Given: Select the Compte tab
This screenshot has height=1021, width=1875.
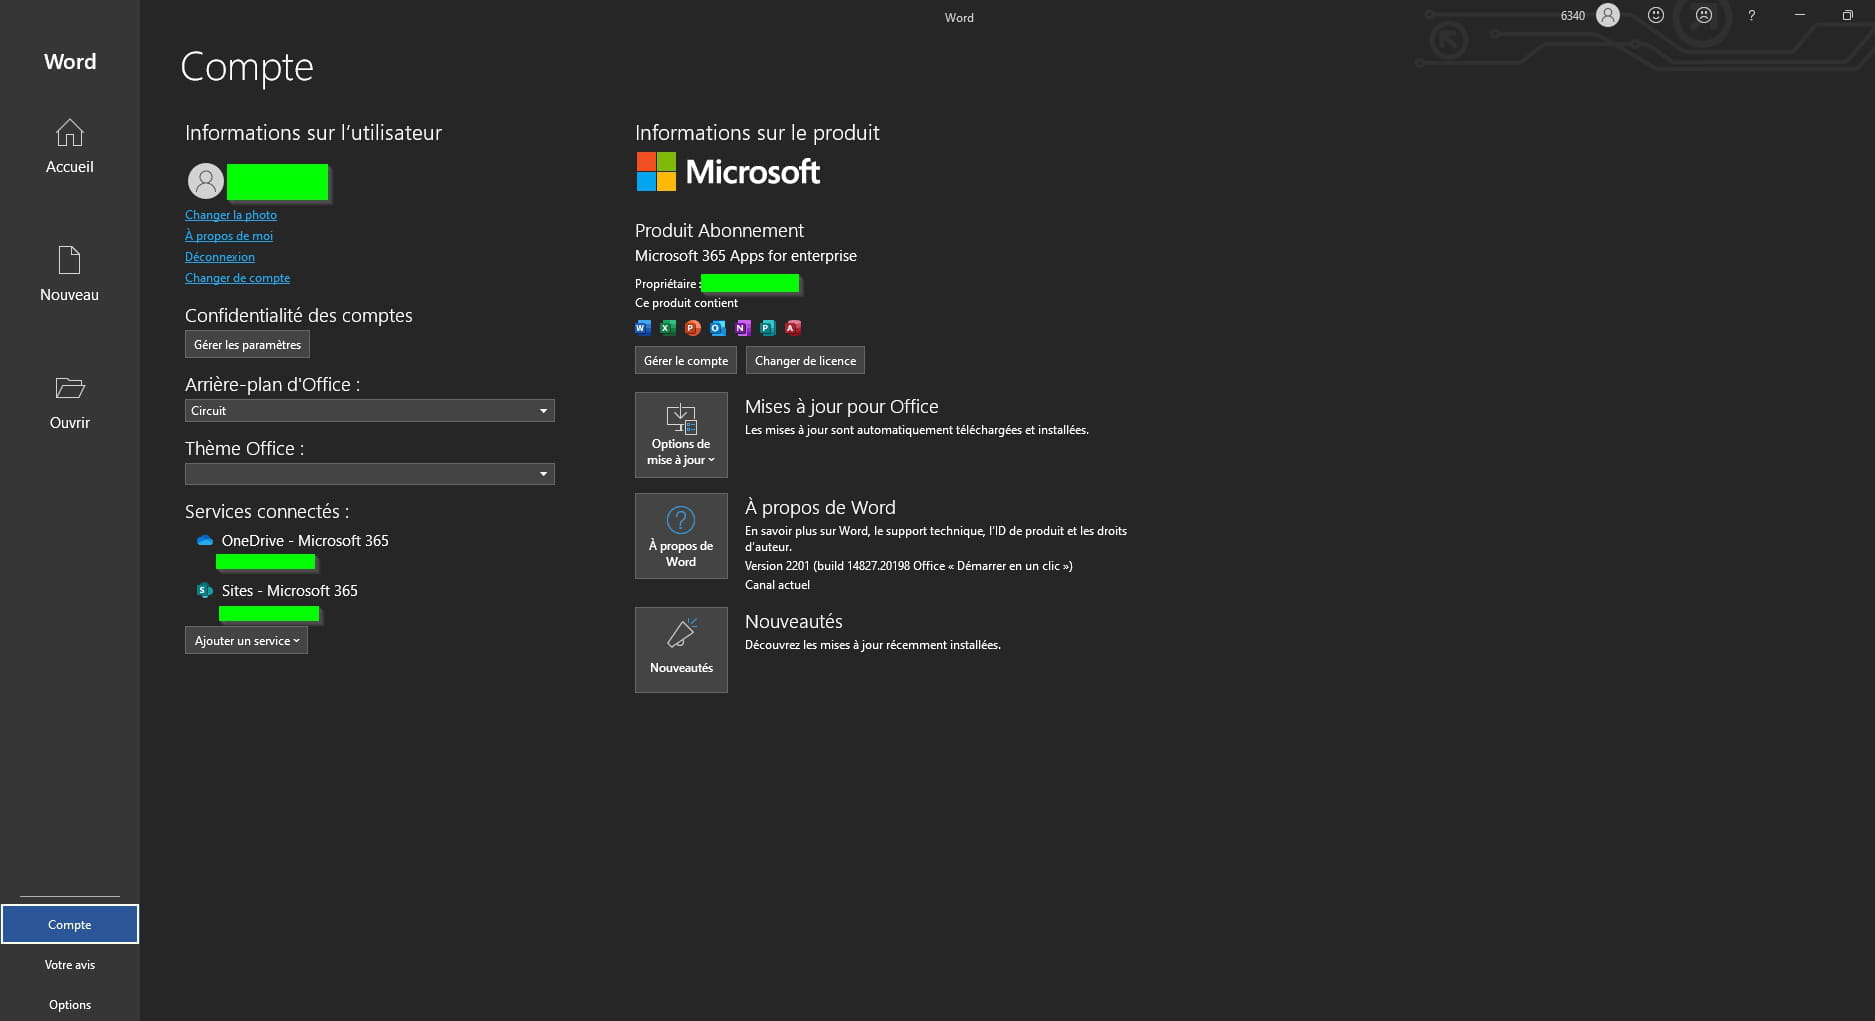Looking at the screenshot, I should (x=70, y=924).
